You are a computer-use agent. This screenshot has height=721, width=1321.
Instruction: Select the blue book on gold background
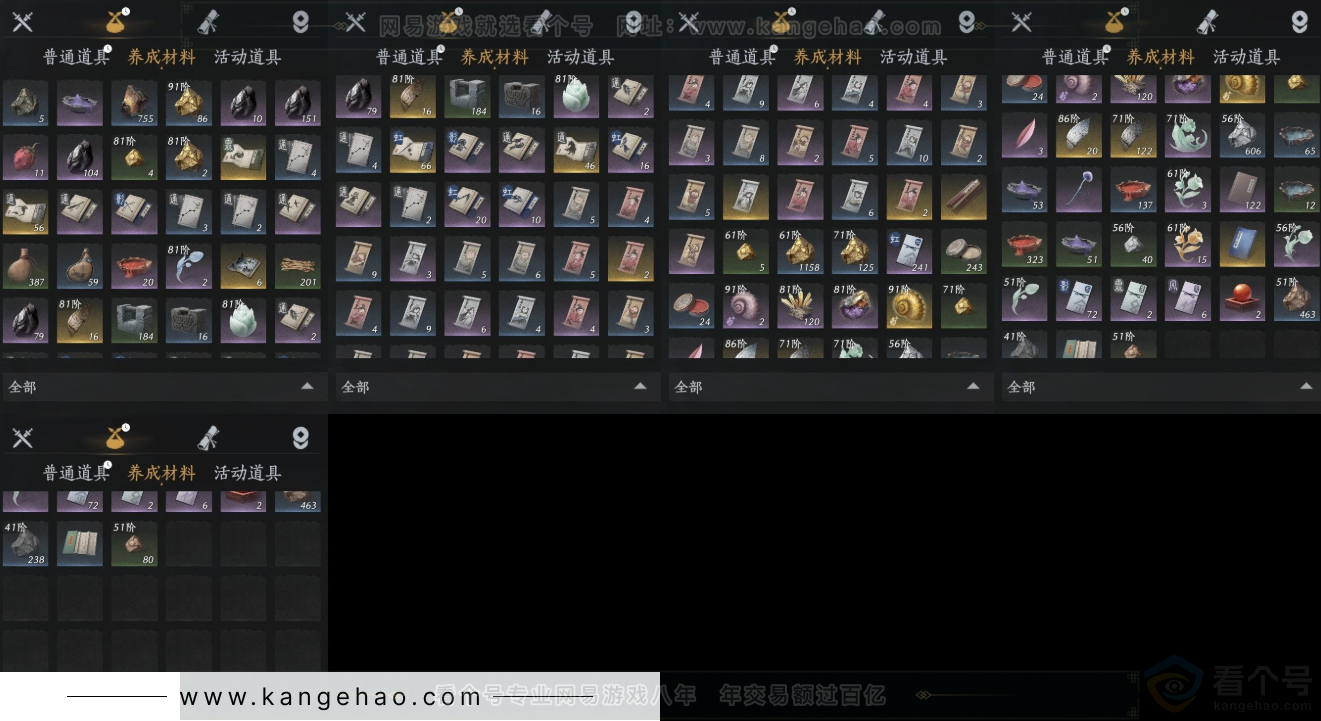1242,243
